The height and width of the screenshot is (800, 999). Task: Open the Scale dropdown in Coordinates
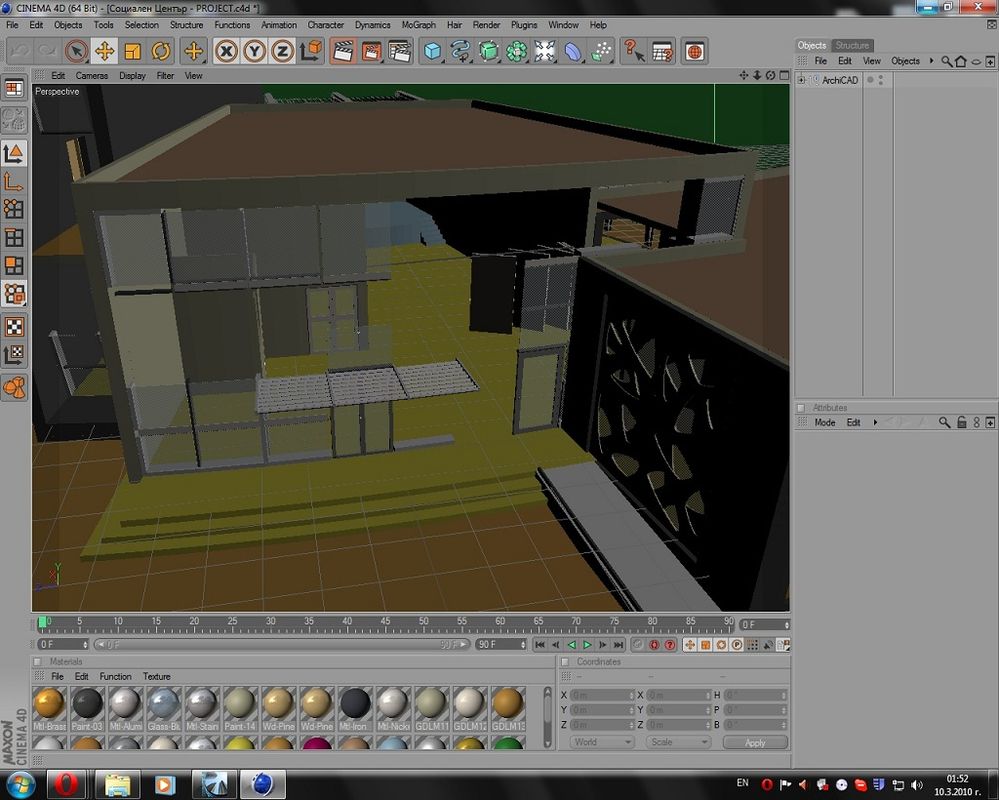tap(678, 742)
